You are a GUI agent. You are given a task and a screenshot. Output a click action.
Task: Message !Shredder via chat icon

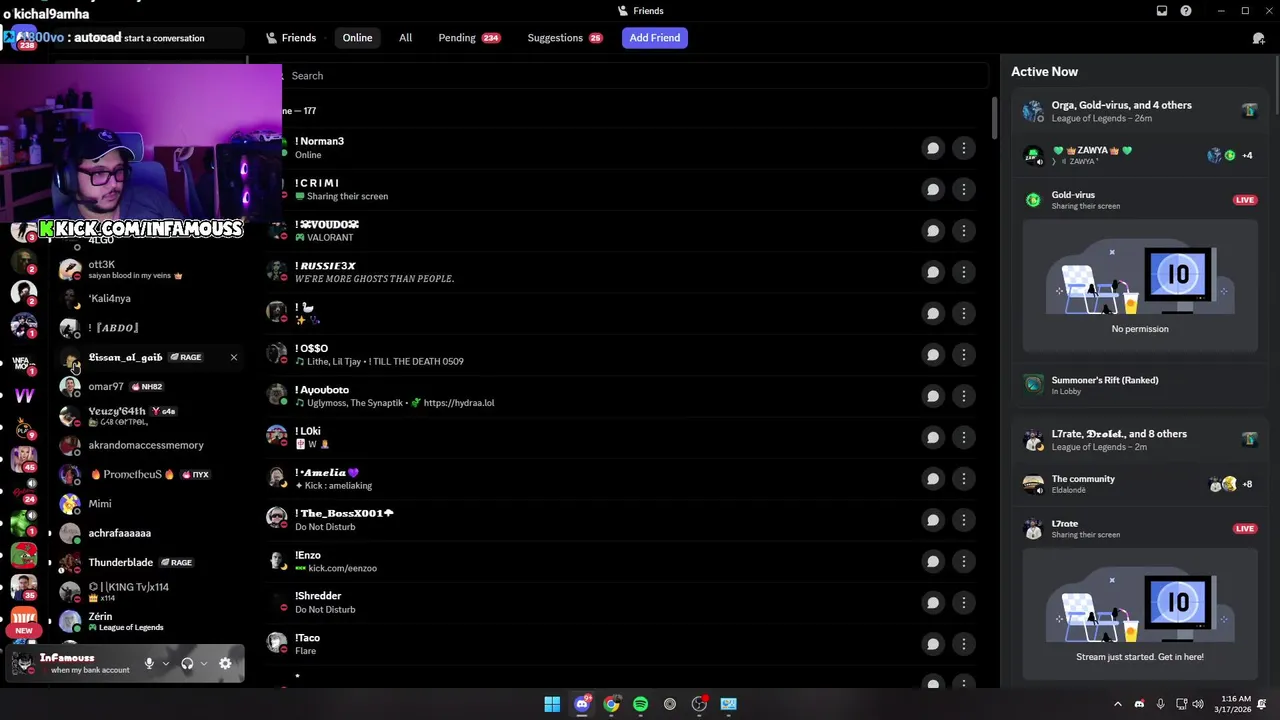pos(933,603)
